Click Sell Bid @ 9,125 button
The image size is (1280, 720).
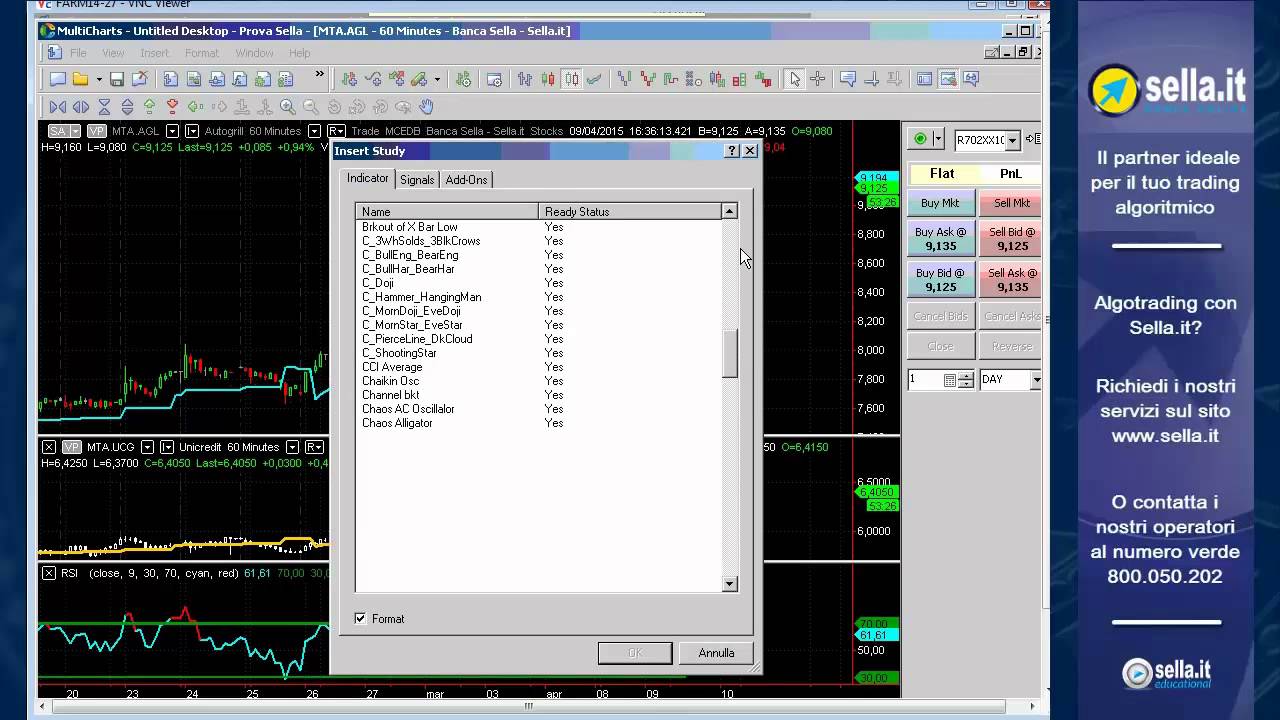(1011, 239)
